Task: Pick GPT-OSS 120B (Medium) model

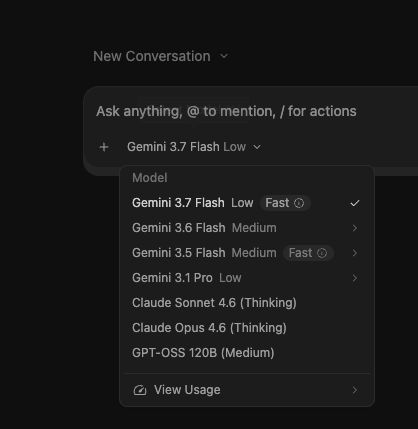Action: (x=247, y=353)
